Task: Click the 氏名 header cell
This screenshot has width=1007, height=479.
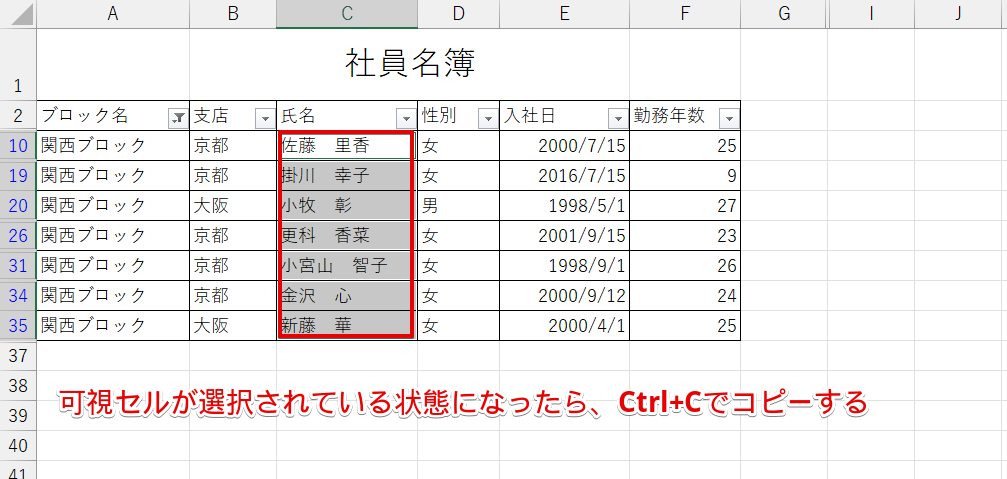Action: click(347, 116)
